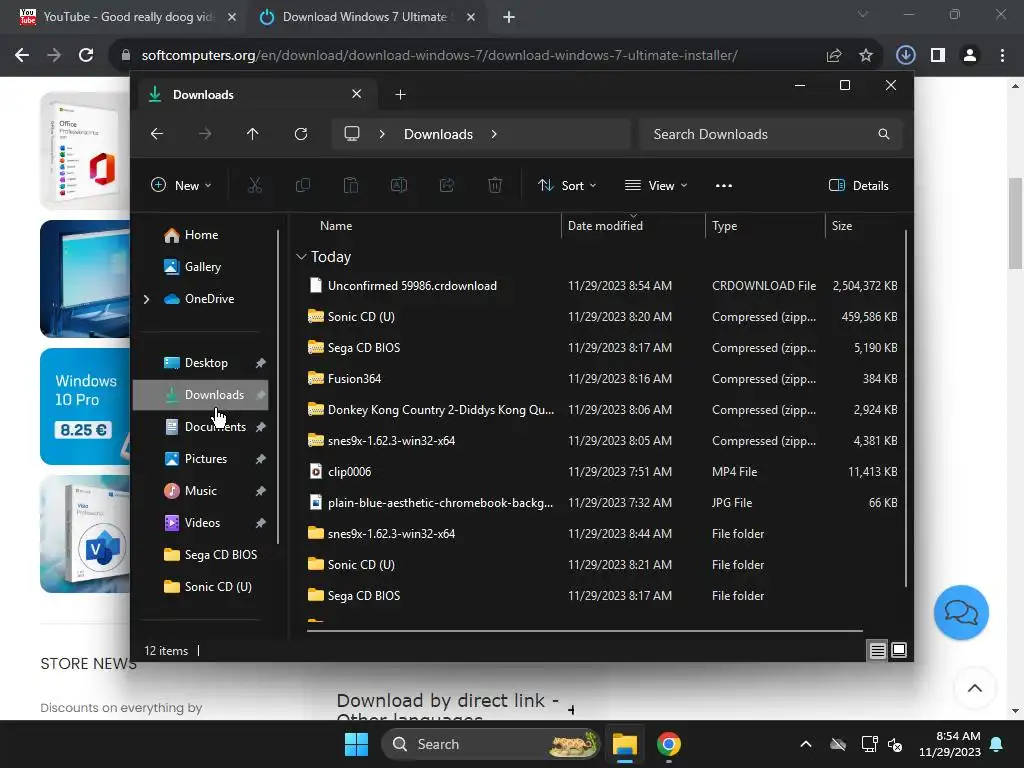Click File Explorer icon on taskbar

pos(625,744)
